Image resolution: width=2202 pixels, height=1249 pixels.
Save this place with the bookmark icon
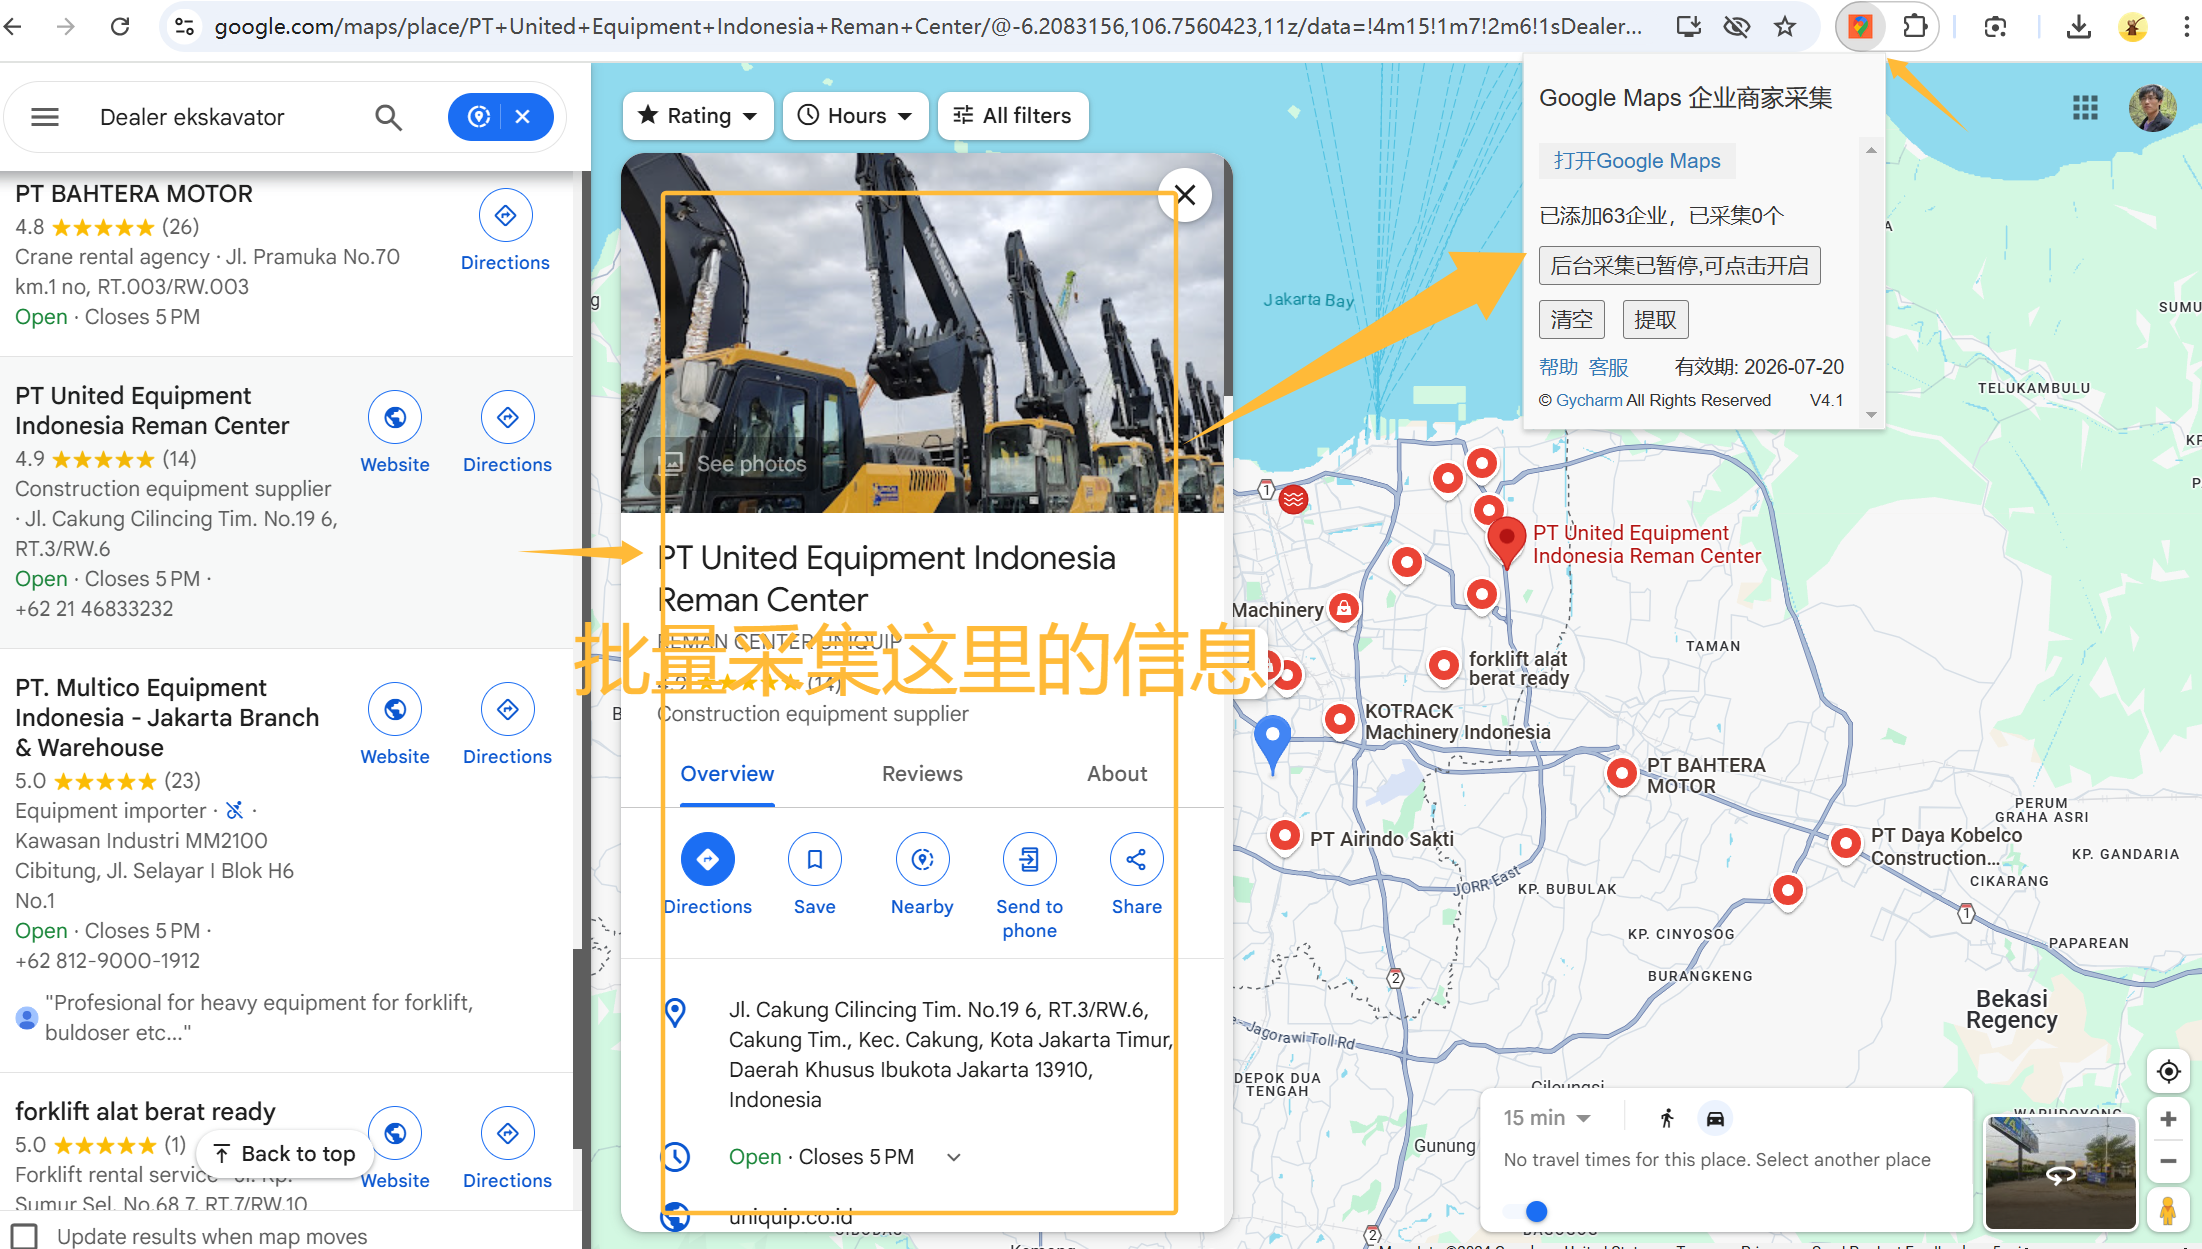coord(815,859)
